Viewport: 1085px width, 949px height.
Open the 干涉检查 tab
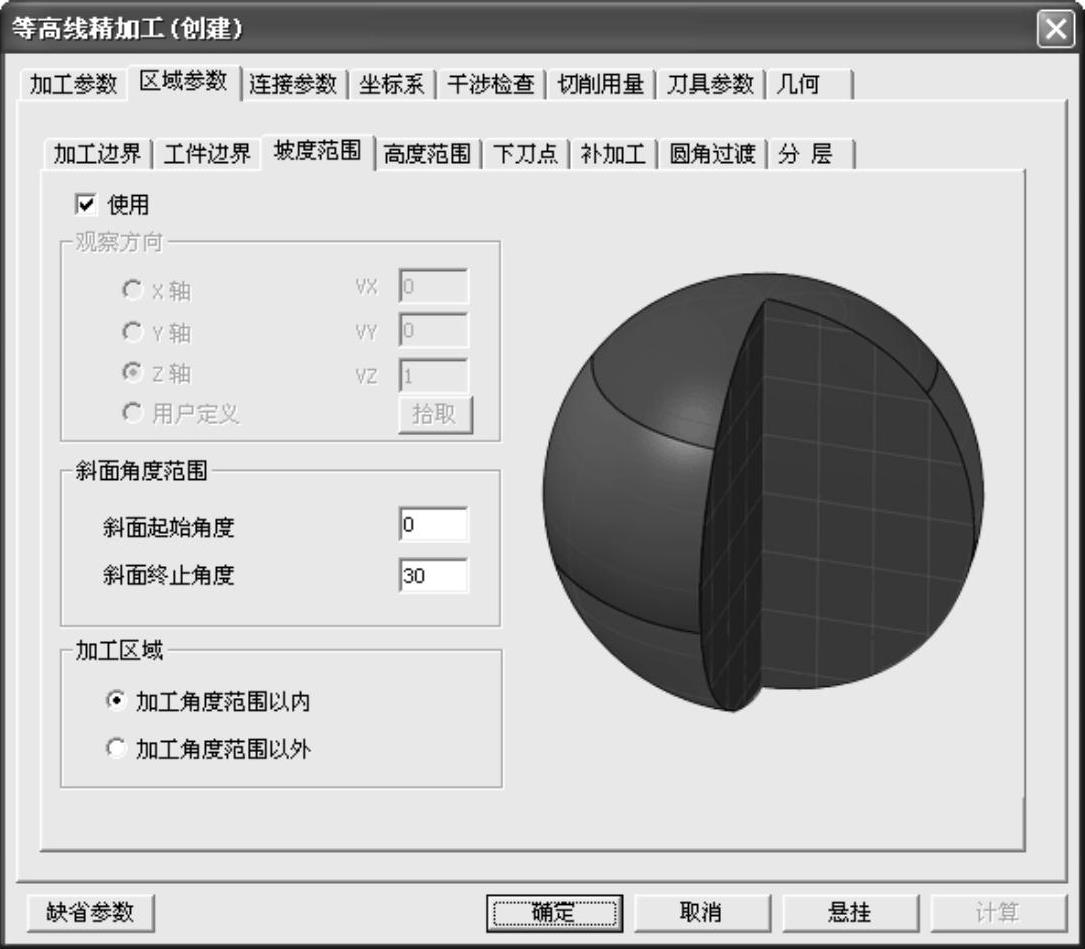click(490, 84)
